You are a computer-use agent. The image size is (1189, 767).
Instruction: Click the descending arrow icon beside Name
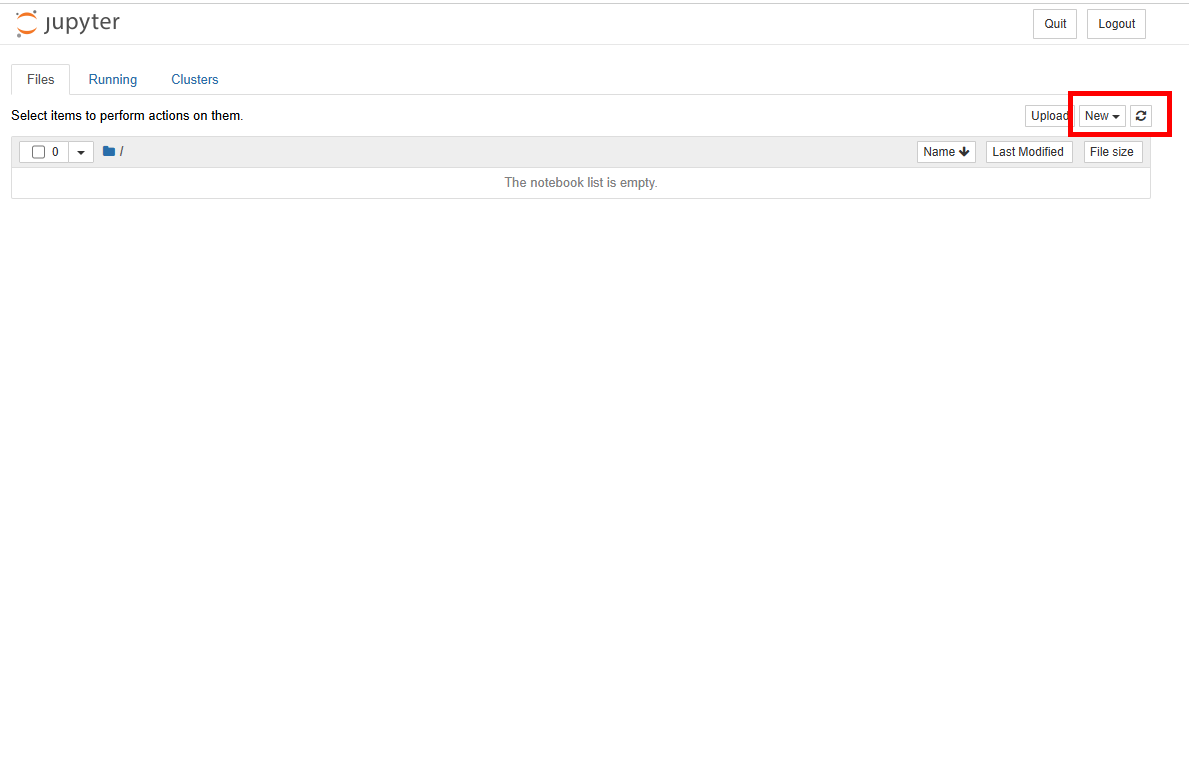(964, 152)
